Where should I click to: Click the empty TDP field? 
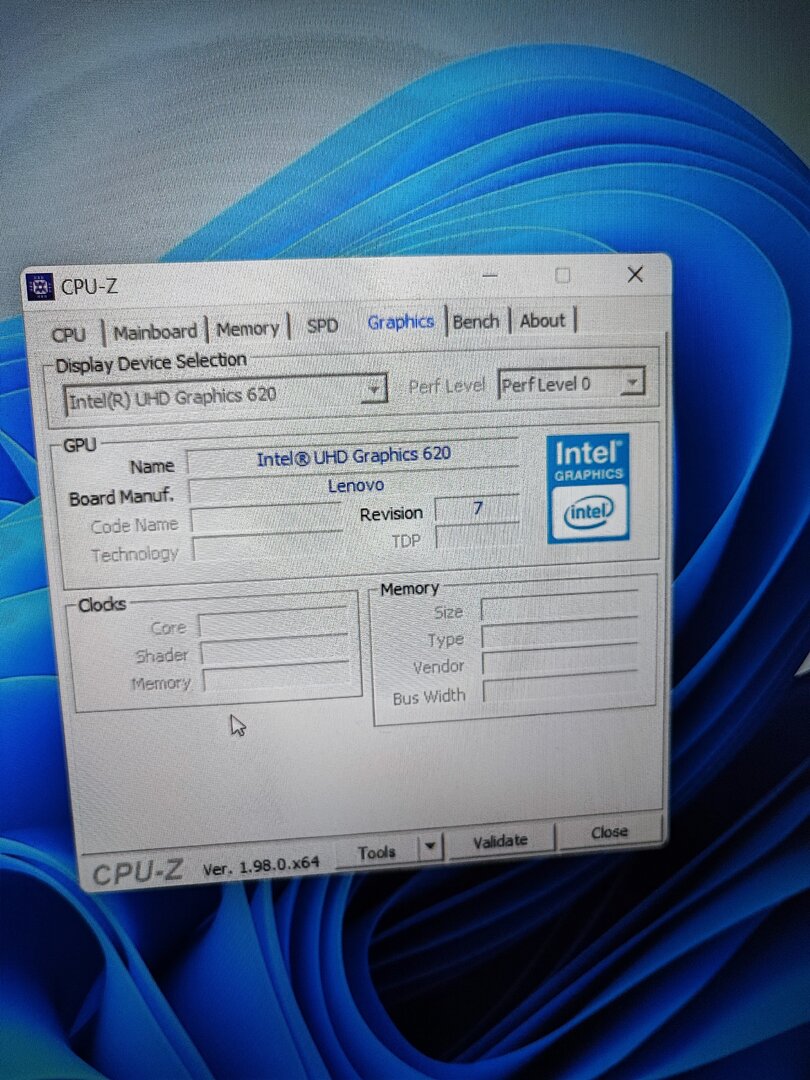click(x=478, y=536)
